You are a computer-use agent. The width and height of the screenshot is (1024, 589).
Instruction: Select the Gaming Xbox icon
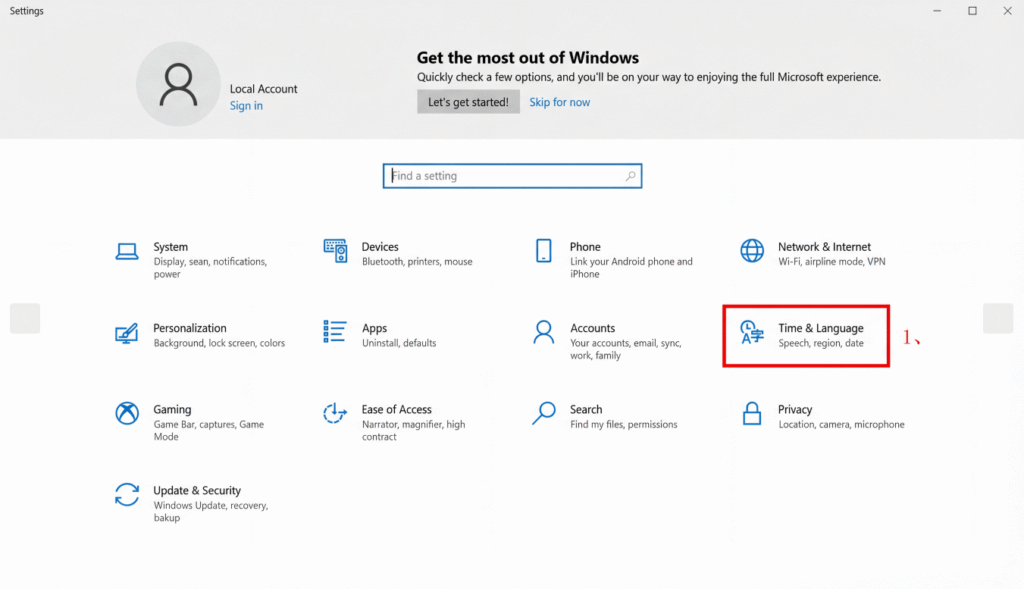[127, 413]
